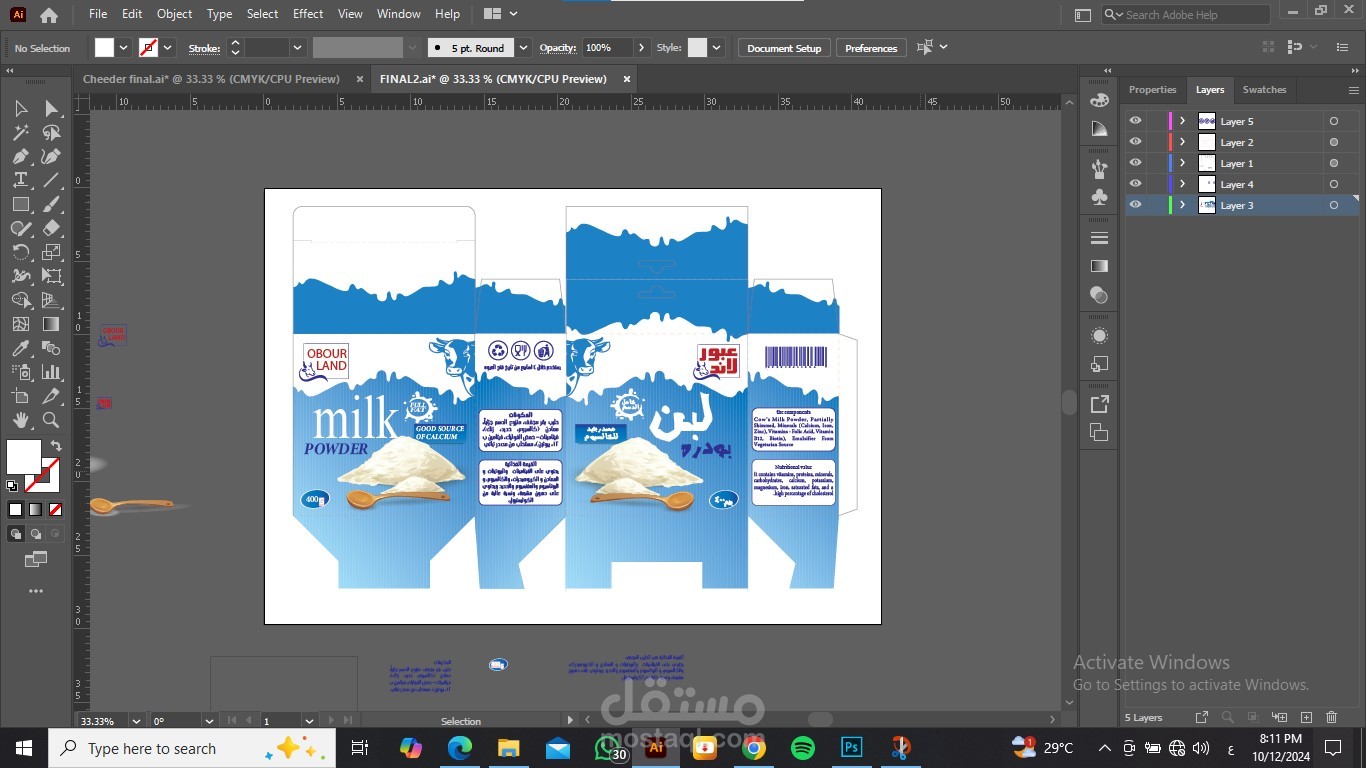
Task: Select the Line Segment tool
Action: 51,180
